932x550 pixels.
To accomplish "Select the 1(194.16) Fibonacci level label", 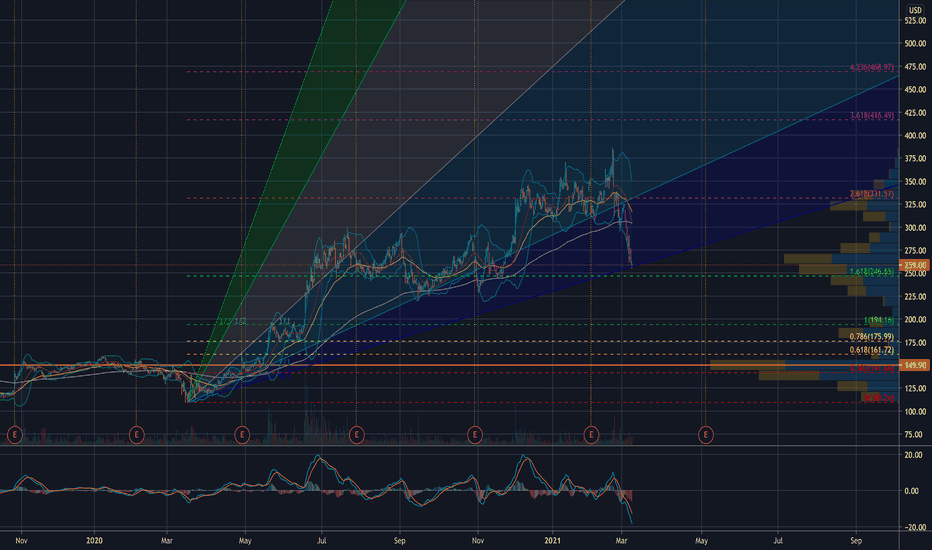I will pyautogui.click(x=879, y=320).
